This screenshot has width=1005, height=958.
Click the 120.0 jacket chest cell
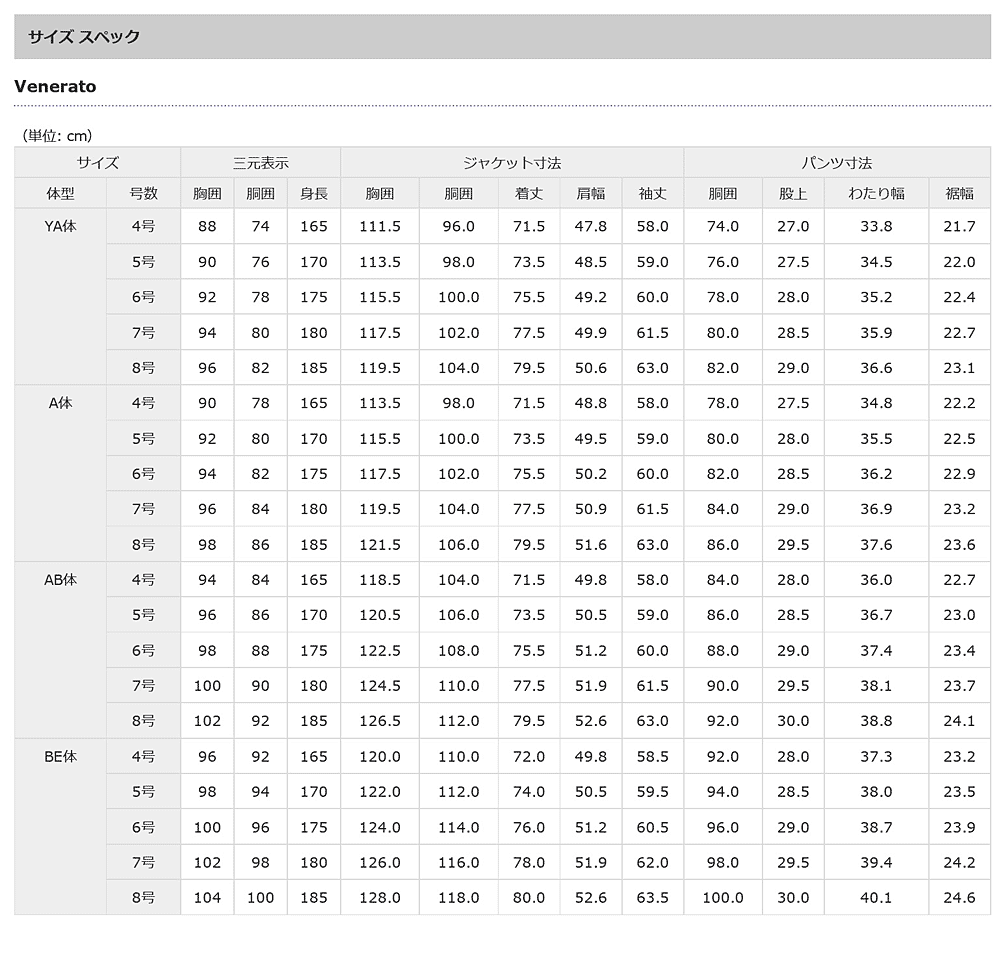coord(379,757)
